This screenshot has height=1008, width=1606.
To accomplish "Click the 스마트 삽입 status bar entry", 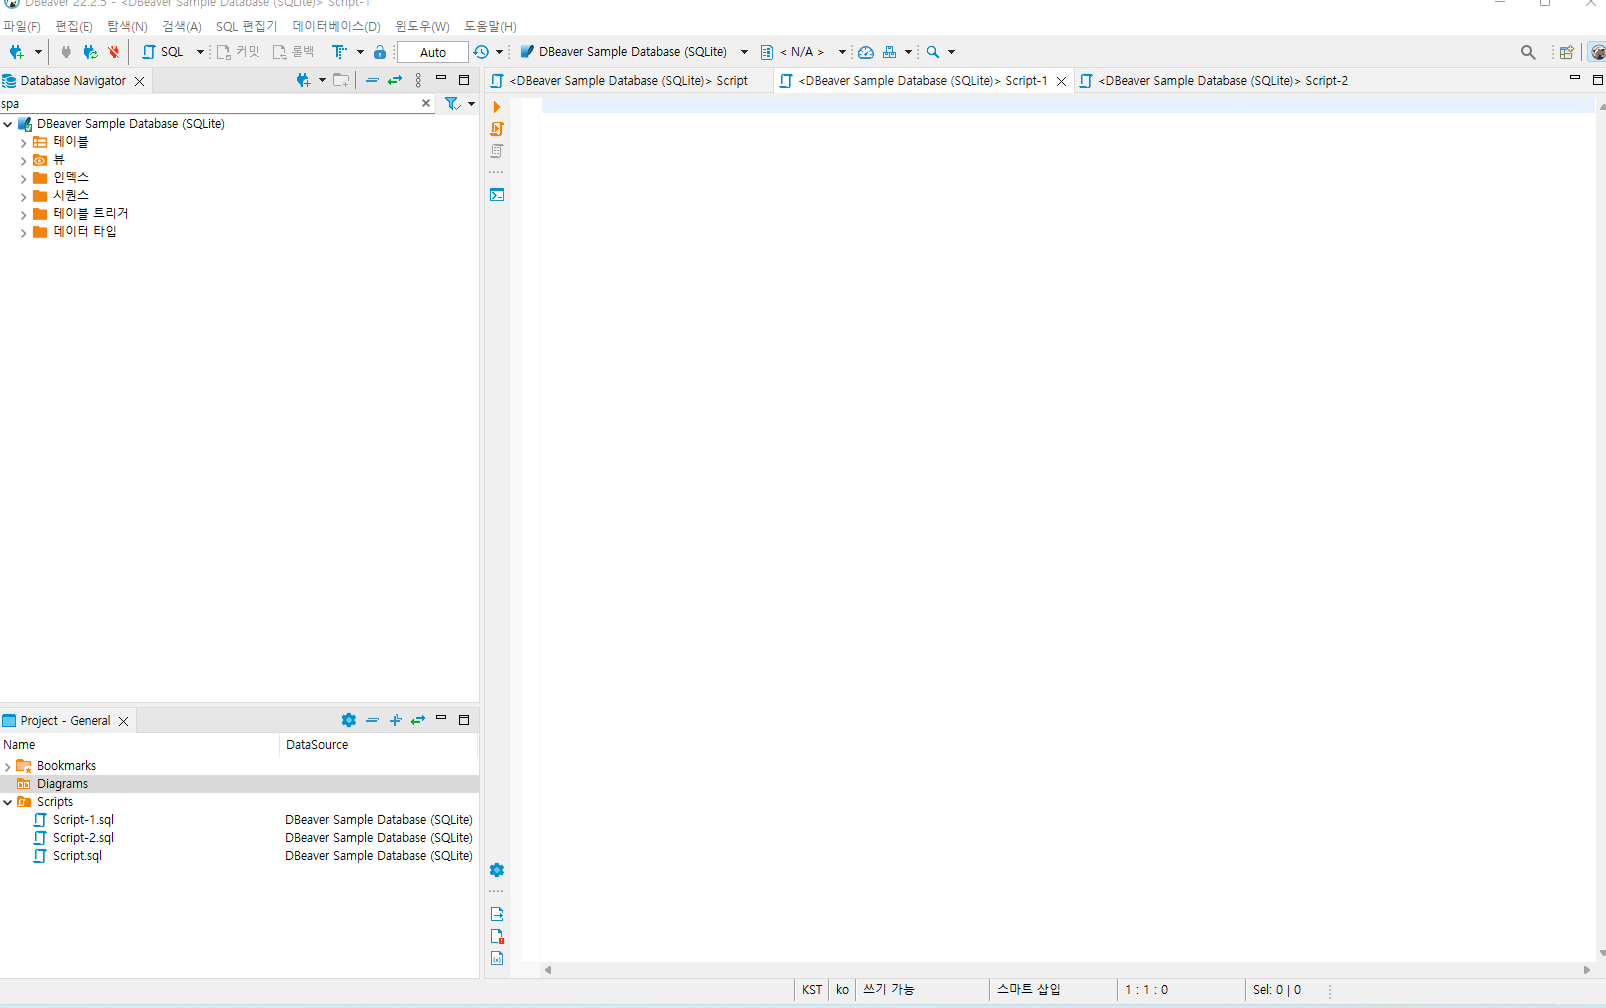I will click(x=1029, y=989).
